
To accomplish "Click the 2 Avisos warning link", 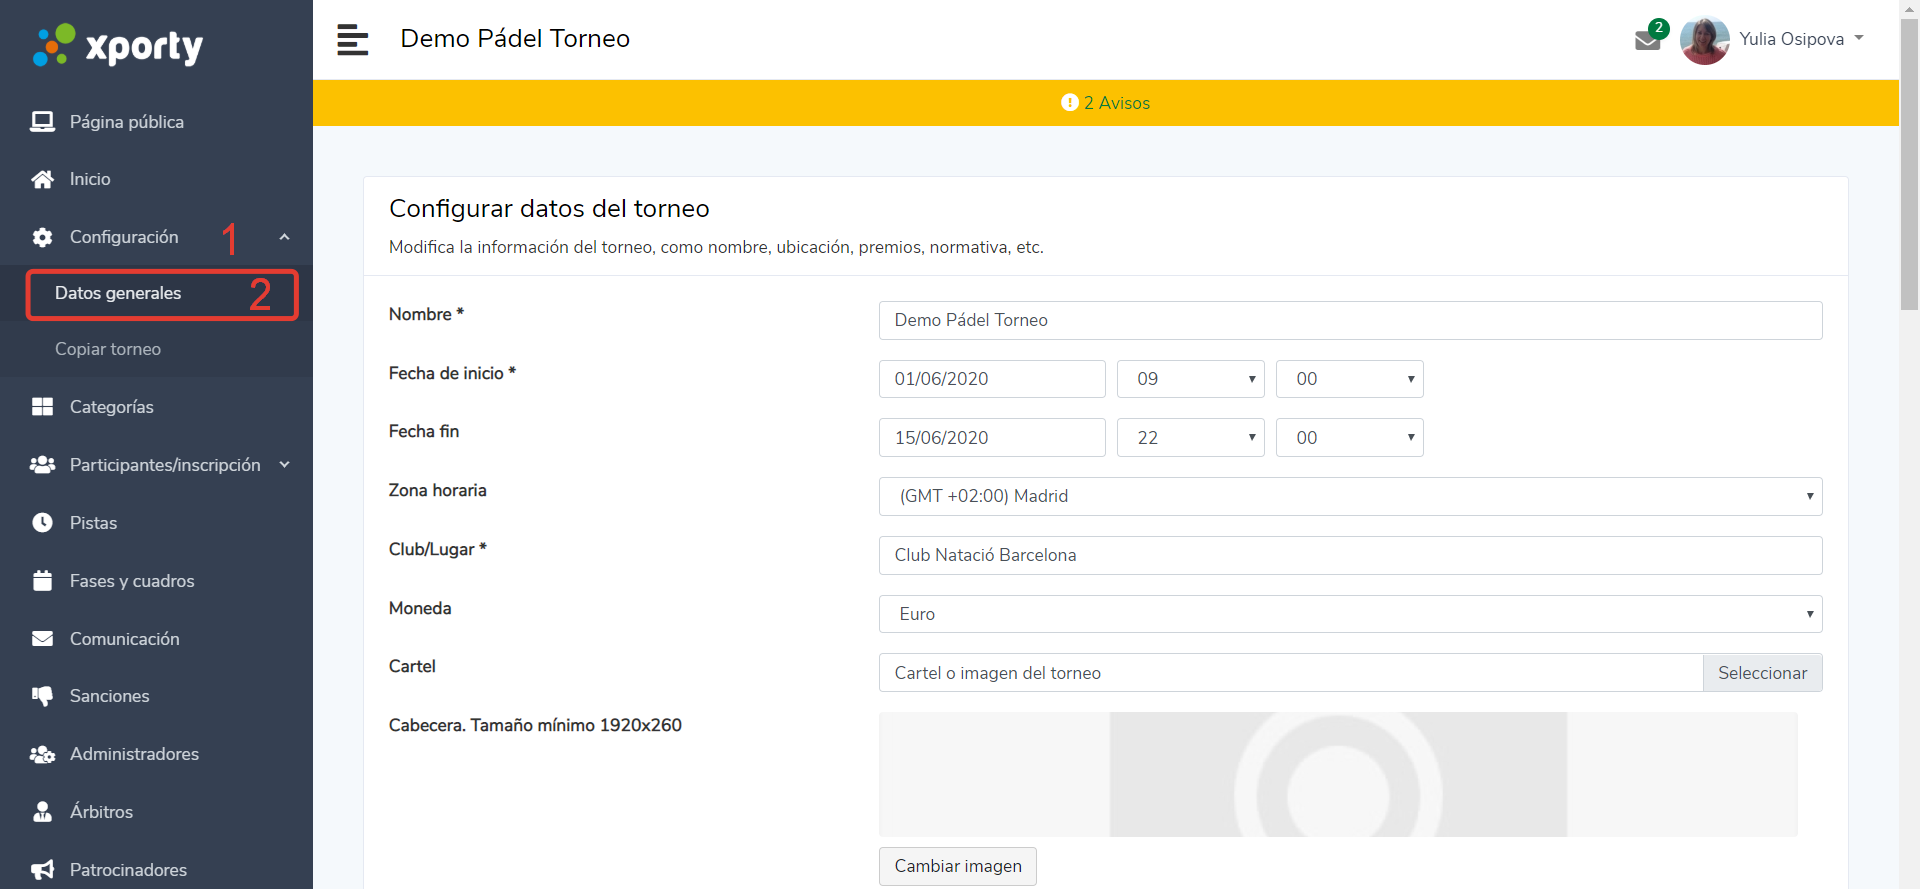I will tap(1117, 103).
